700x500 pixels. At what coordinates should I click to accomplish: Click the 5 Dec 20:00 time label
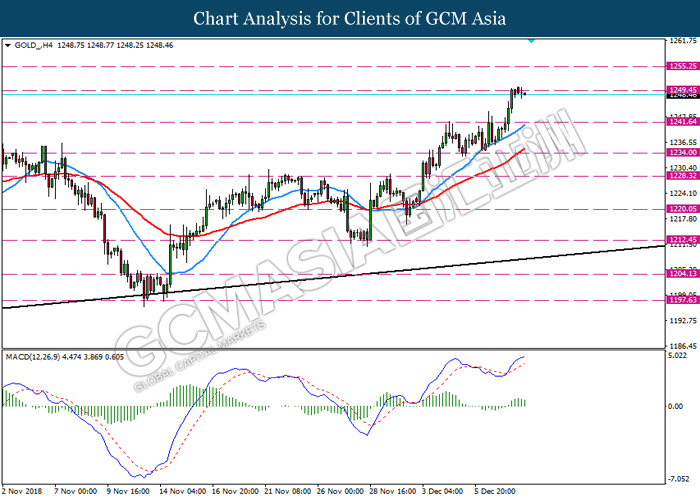(x=495, y=491)
